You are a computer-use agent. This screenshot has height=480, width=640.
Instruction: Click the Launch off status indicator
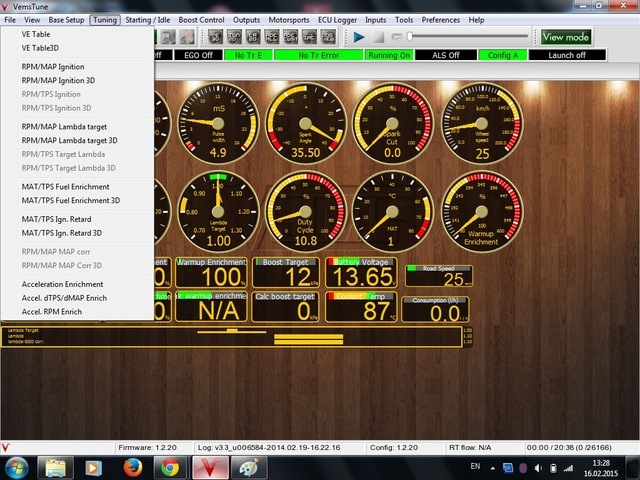(567, 55)
